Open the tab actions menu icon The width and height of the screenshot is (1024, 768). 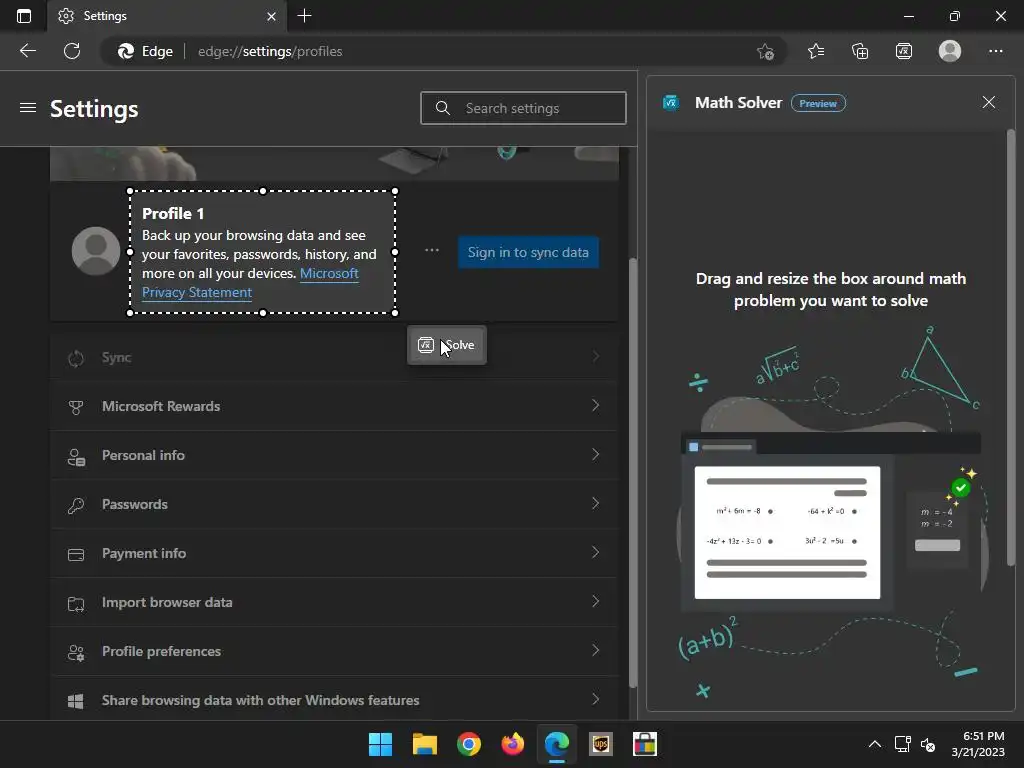click(x=24, y=16)
